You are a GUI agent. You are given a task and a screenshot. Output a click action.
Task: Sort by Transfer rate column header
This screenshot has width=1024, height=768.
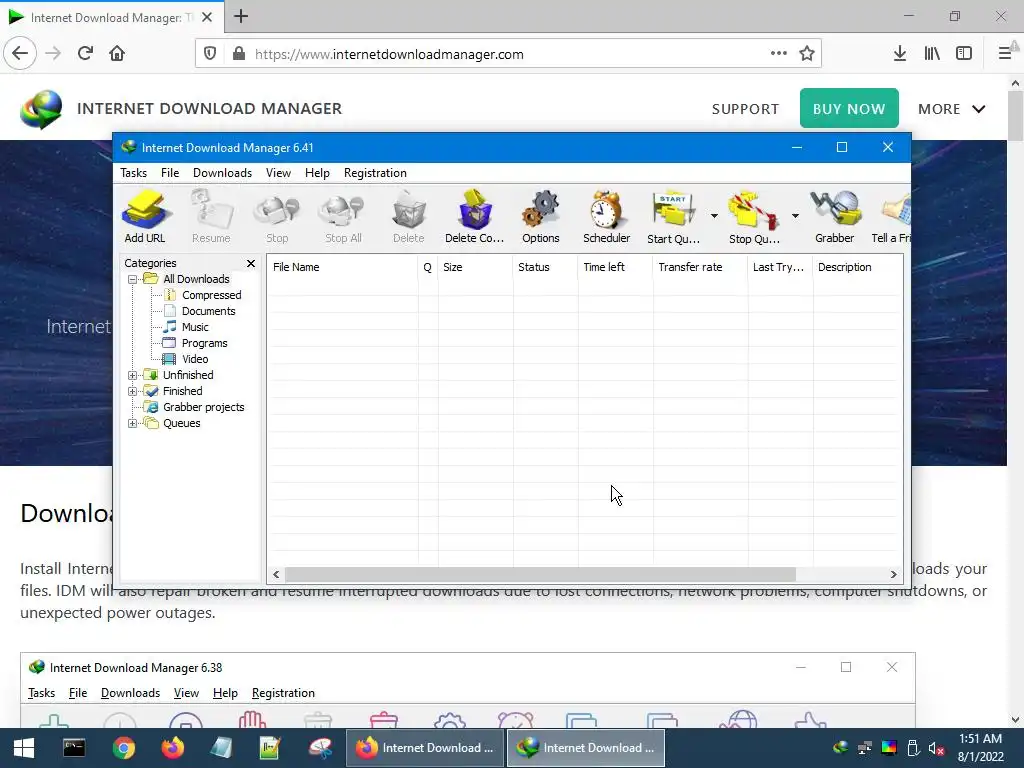(x=700, y=267)
